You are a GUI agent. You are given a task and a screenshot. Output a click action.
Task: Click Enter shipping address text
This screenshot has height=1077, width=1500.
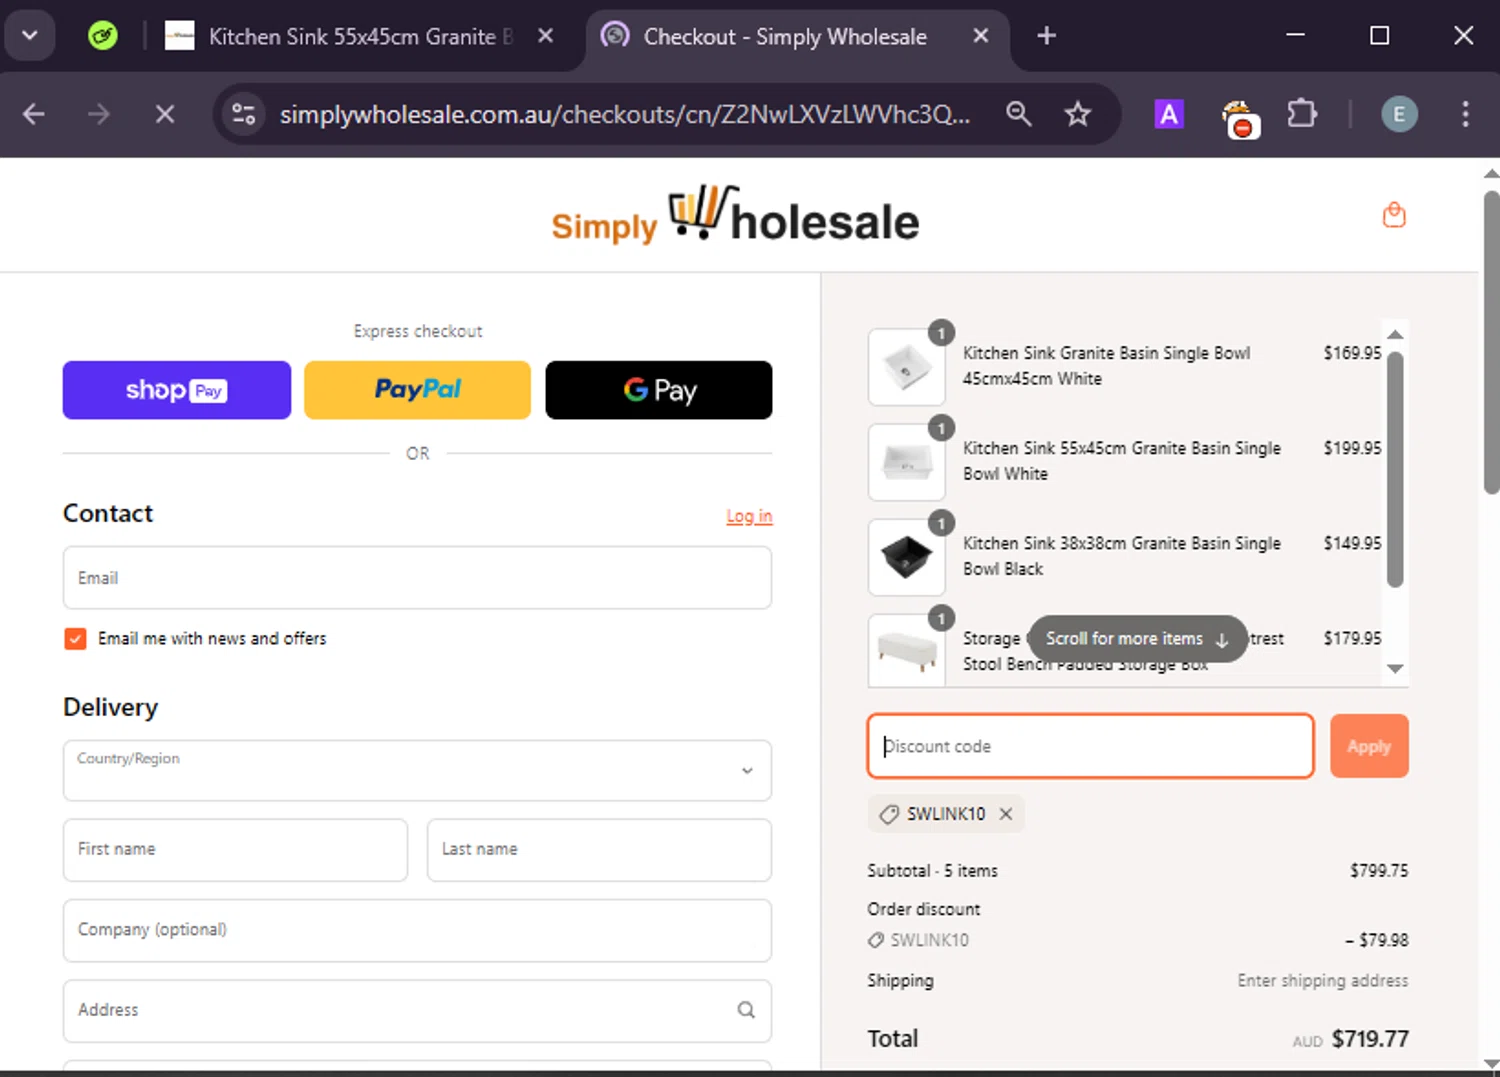click(x=1322, y=981)
